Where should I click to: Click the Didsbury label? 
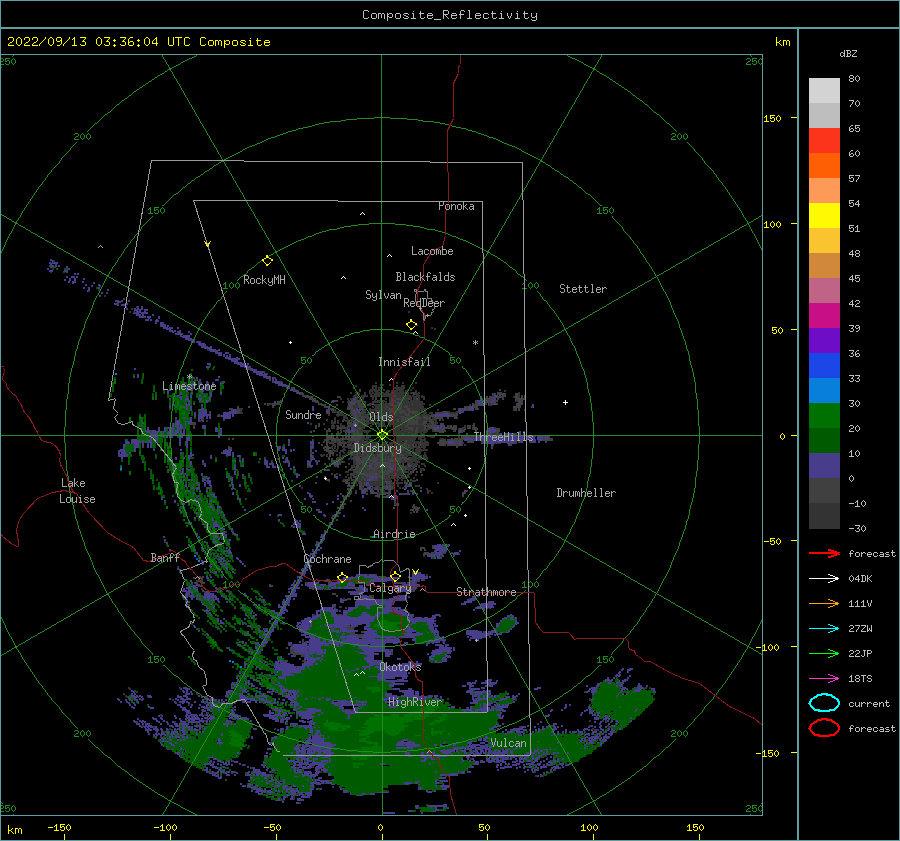377,448
